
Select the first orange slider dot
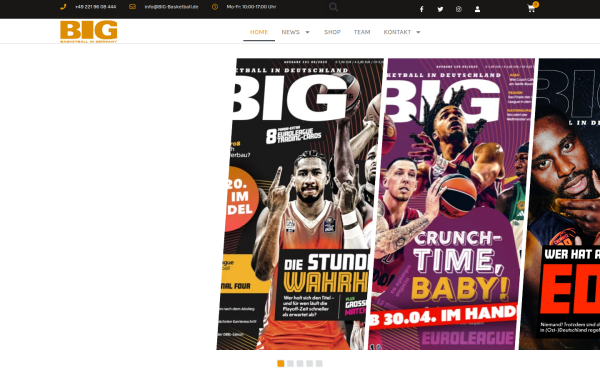click(281, 364)
